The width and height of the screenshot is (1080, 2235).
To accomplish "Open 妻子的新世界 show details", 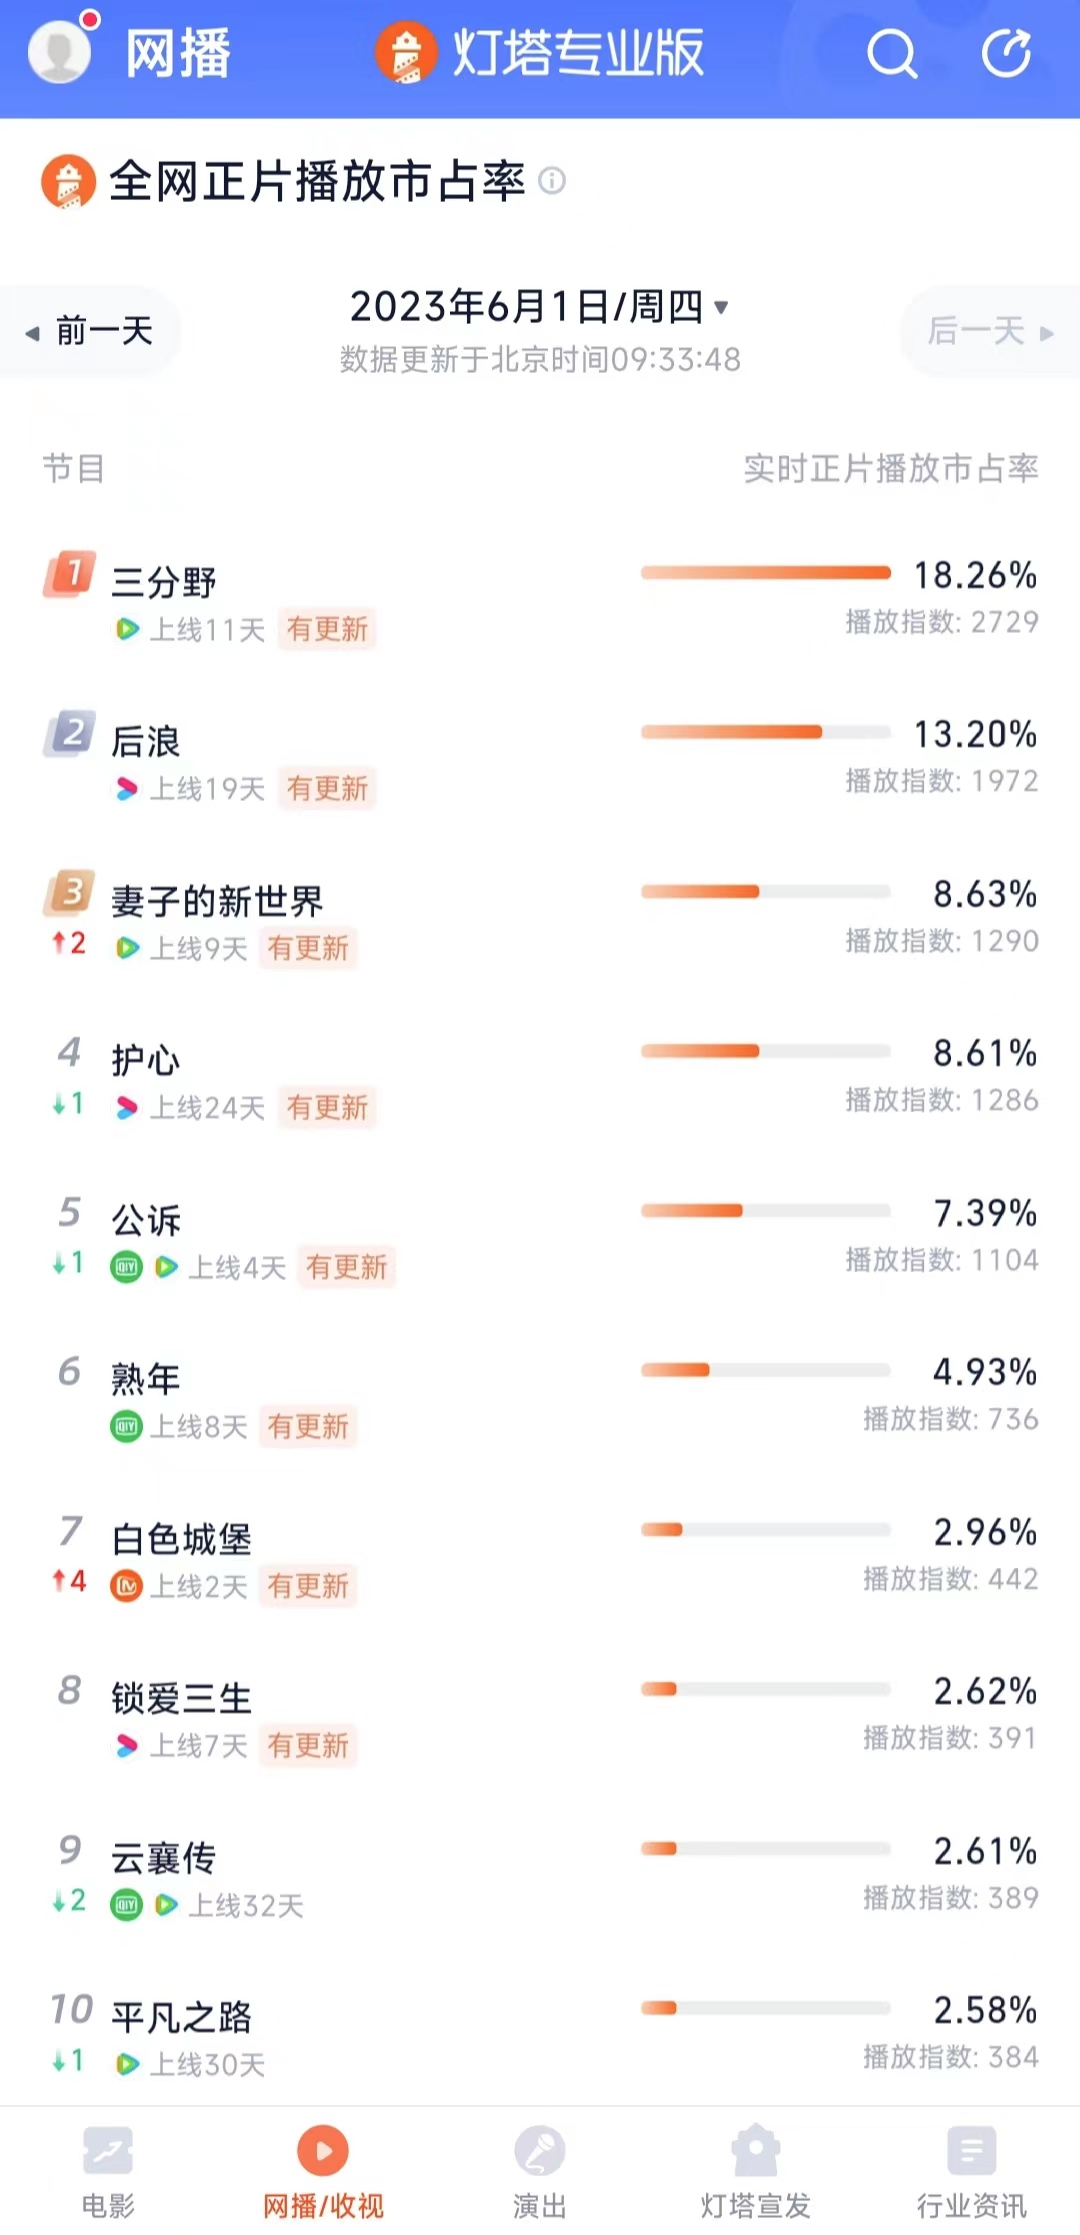I will [217, 901].
